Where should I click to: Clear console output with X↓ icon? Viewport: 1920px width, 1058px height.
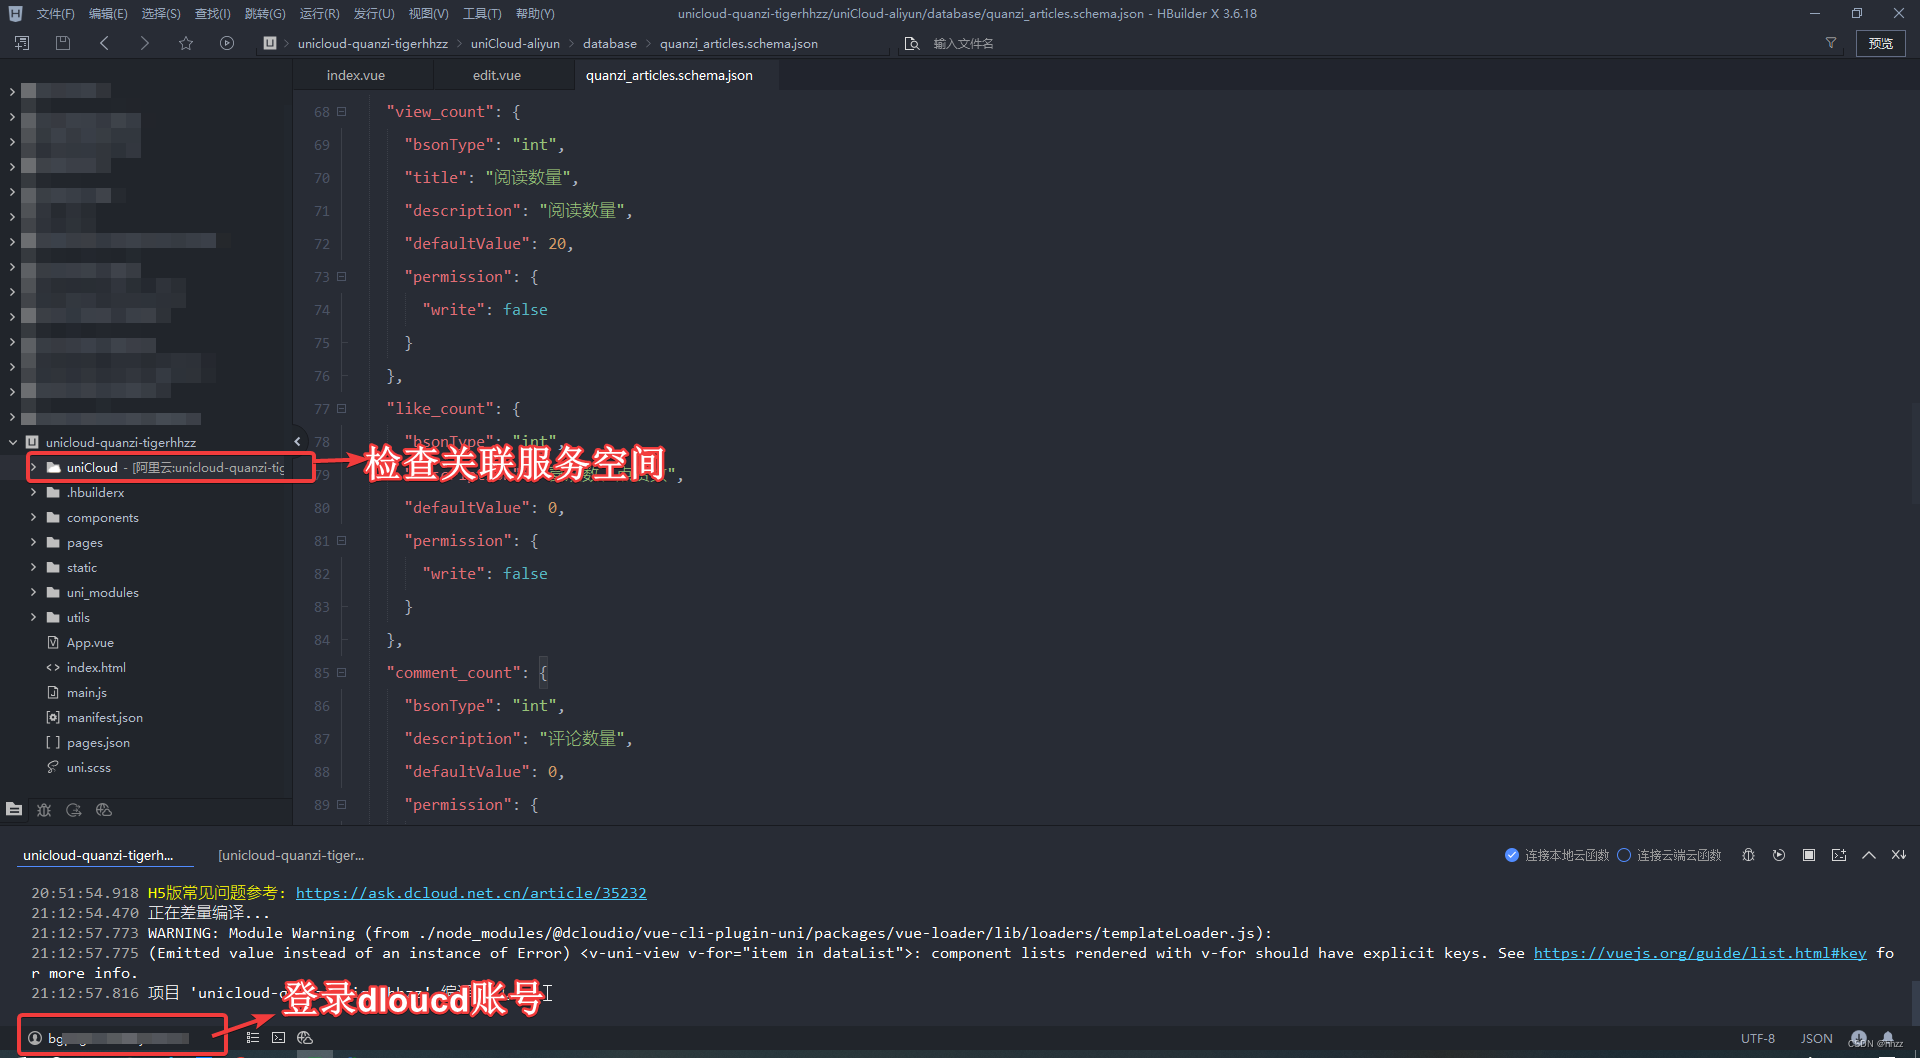[x=1899, y=855]
